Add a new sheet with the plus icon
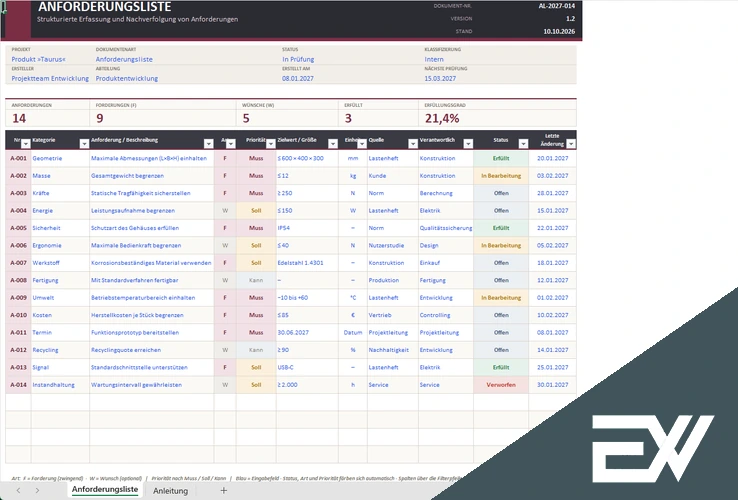This screenshot has height=500, width=738. coord(224,490)
